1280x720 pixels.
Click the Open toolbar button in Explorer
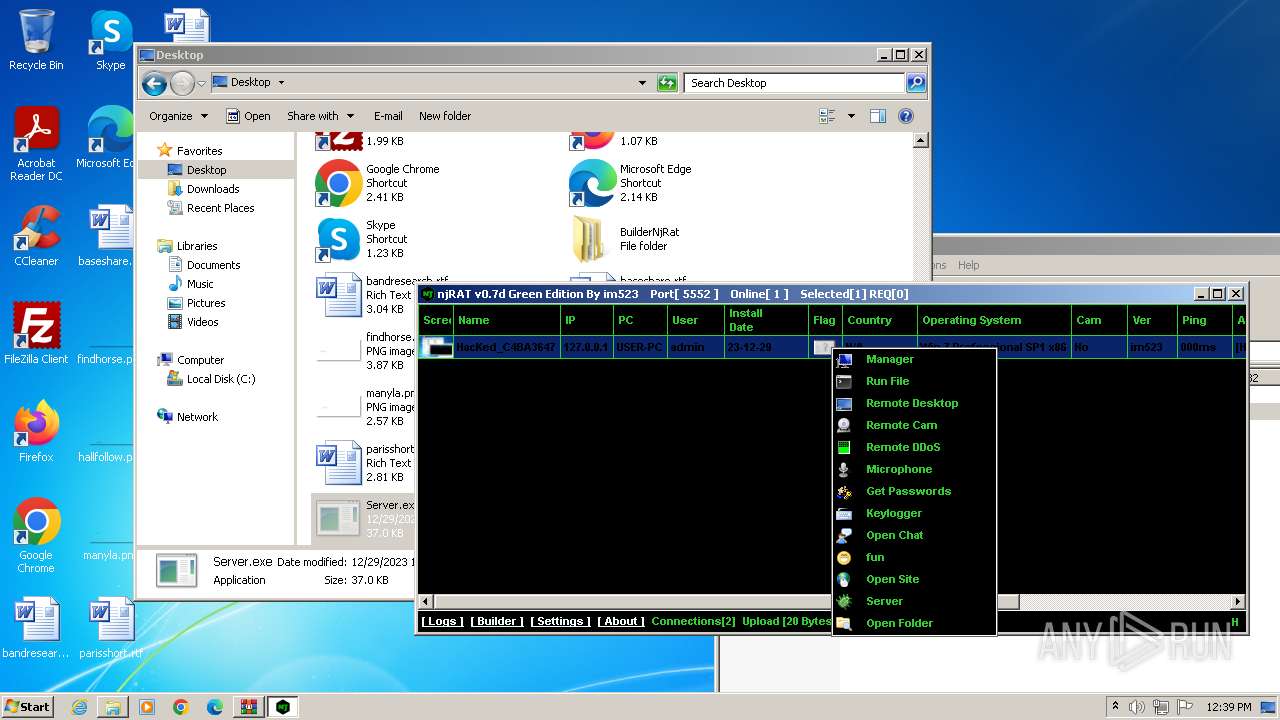(x=248, y=116)
